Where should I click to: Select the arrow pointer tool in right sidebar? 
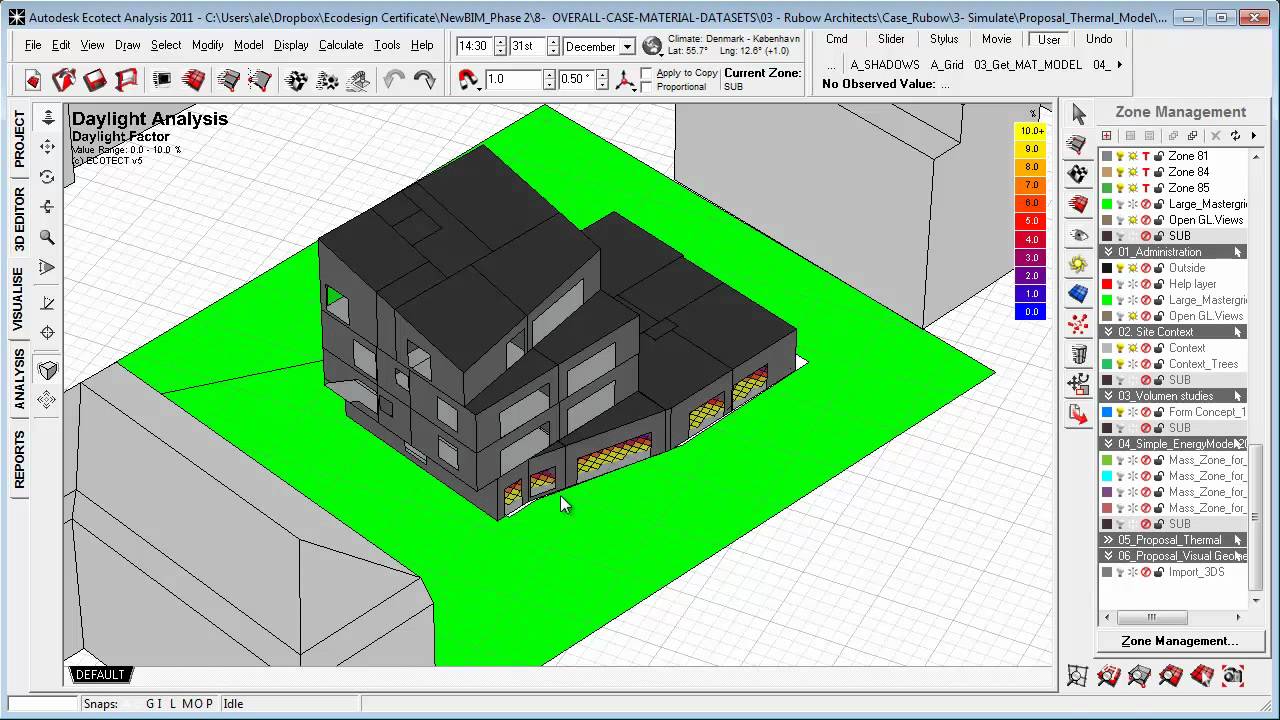point(1078,115)
